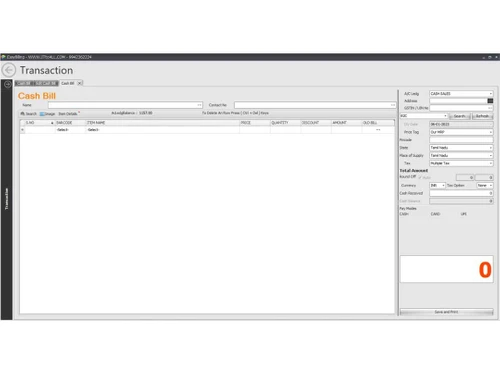Open Item Details in the grid toolbar
Viewport: 500px width, 375px height.
point(68,114)
